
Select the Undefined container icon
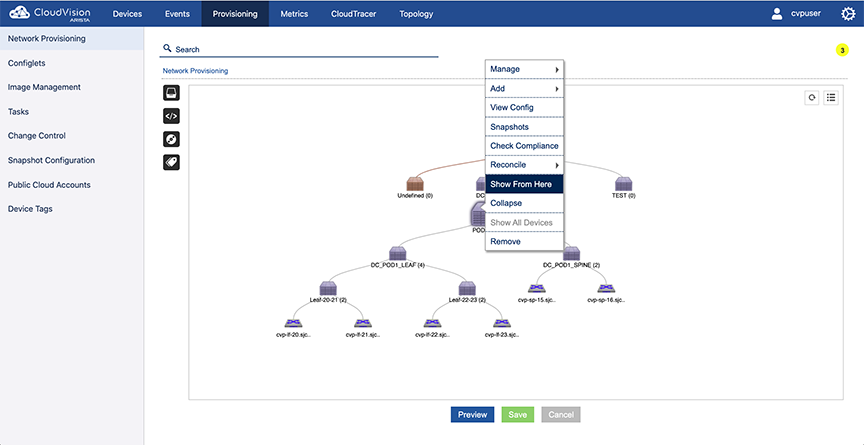(x=414, y=184)
